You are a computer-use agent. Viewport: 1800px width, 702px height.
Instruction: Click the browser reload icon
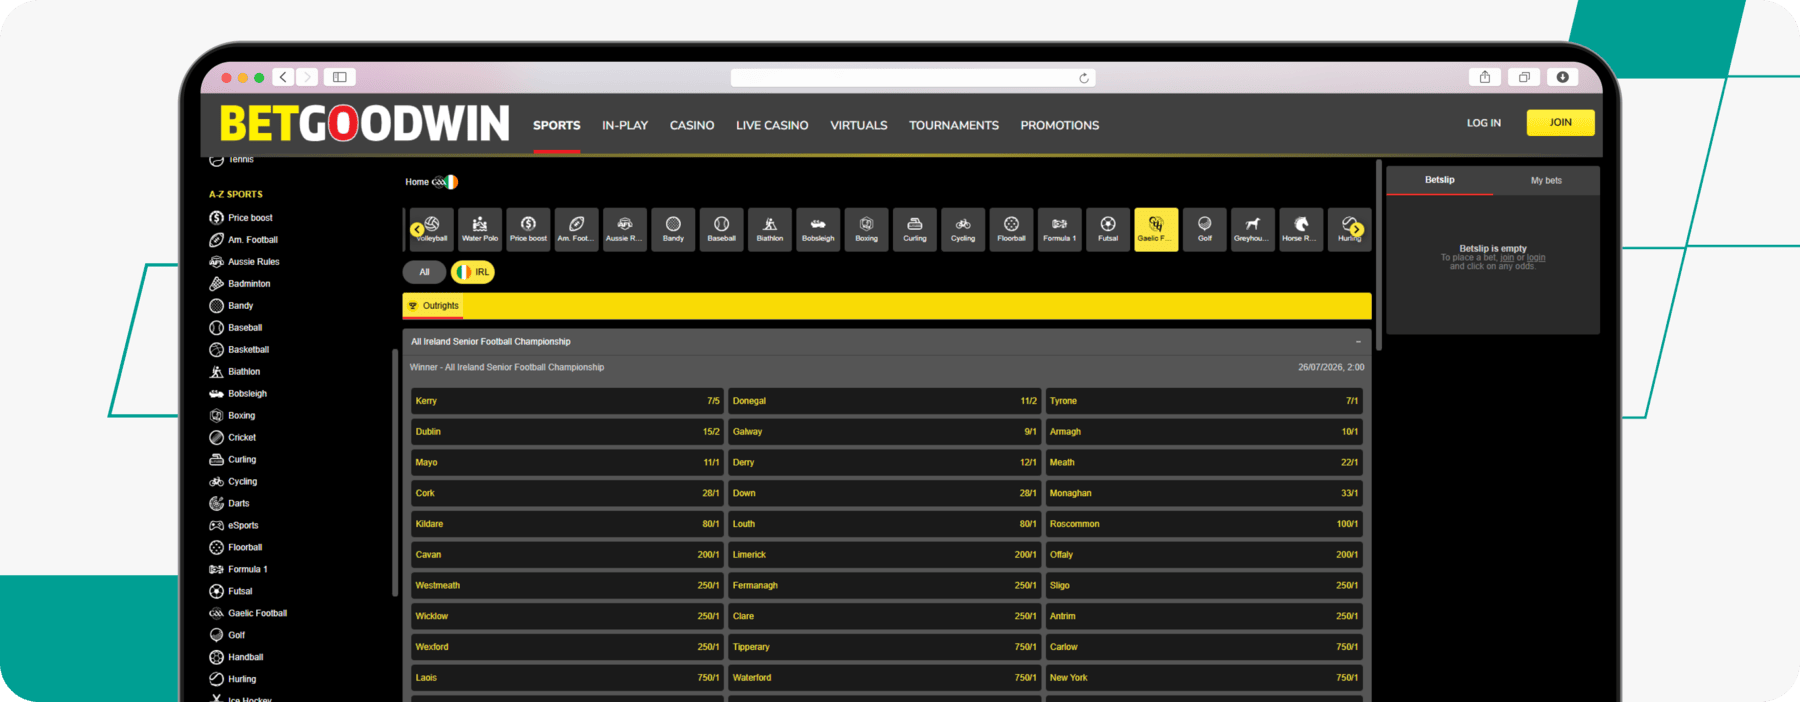[1084, 78]
